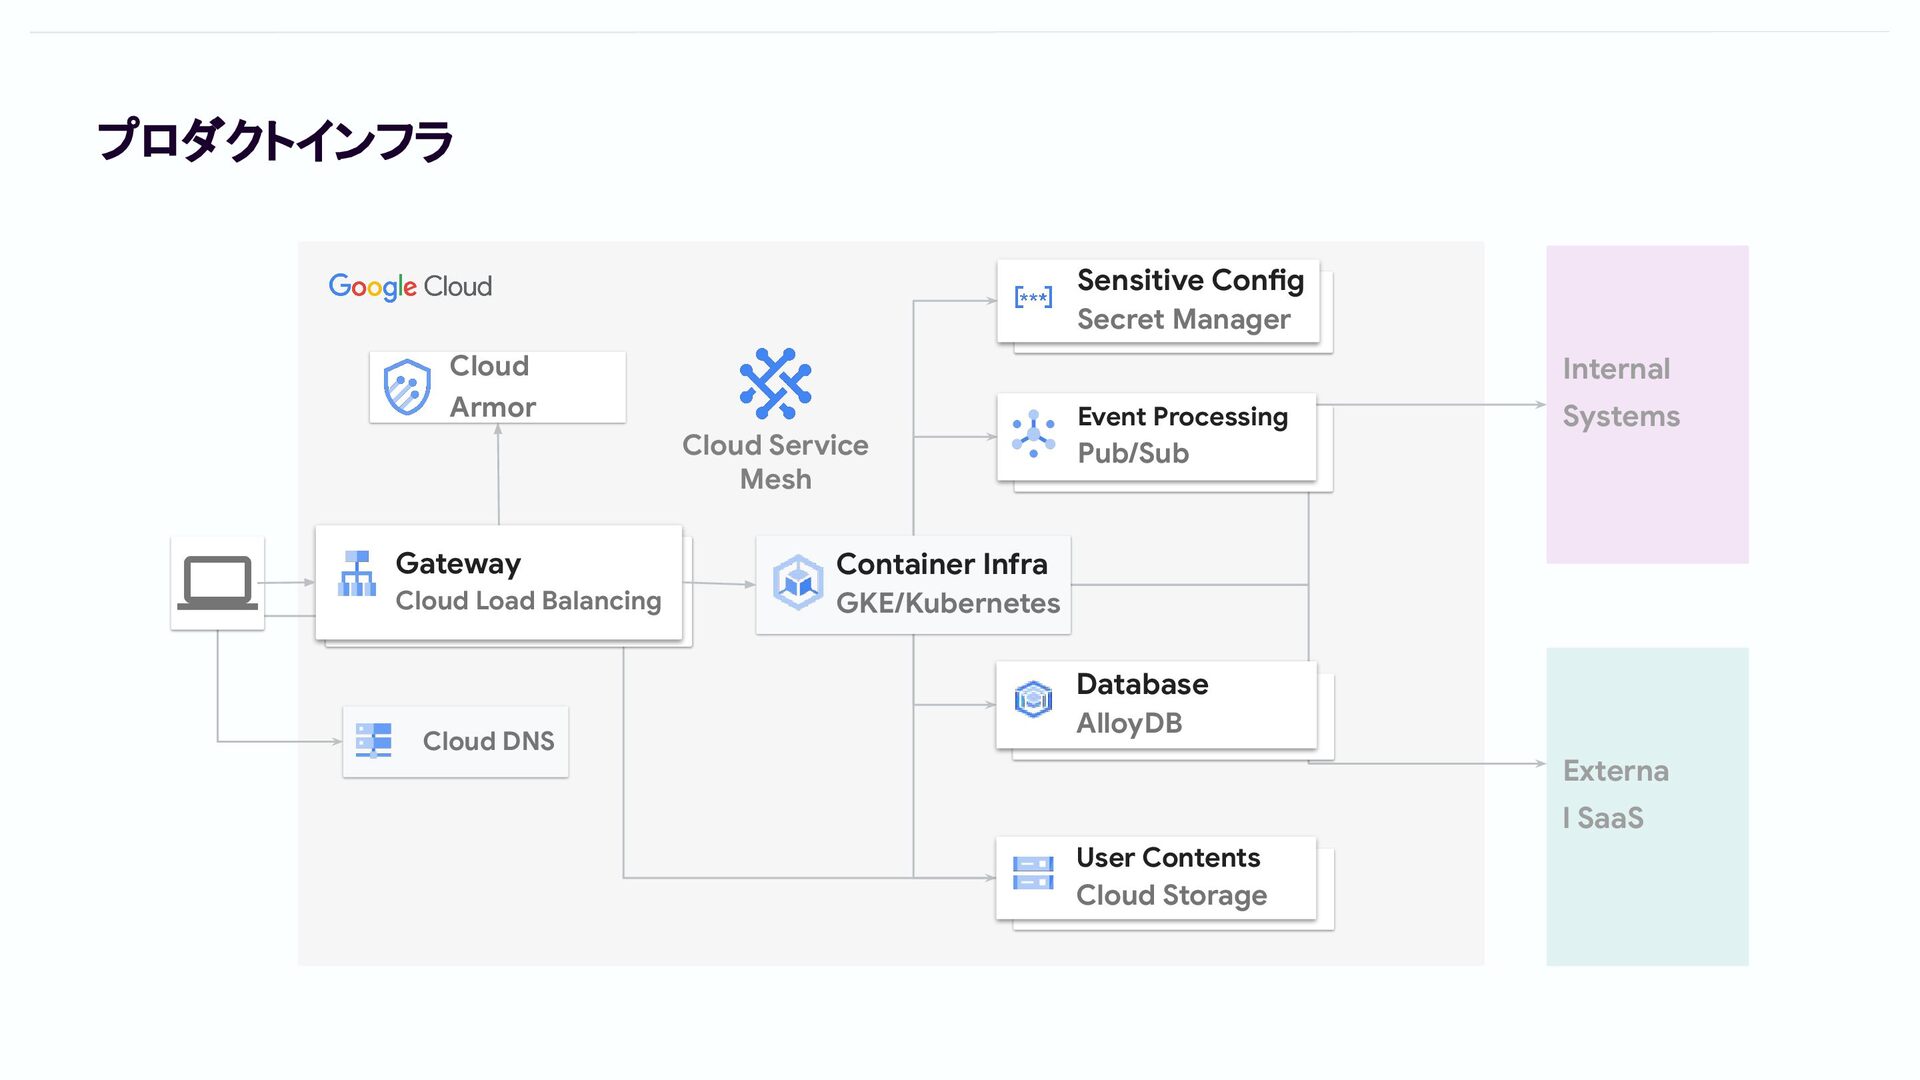Select the laptop client icon
The image size is (1920, 1080).
[x=217, y=583]
